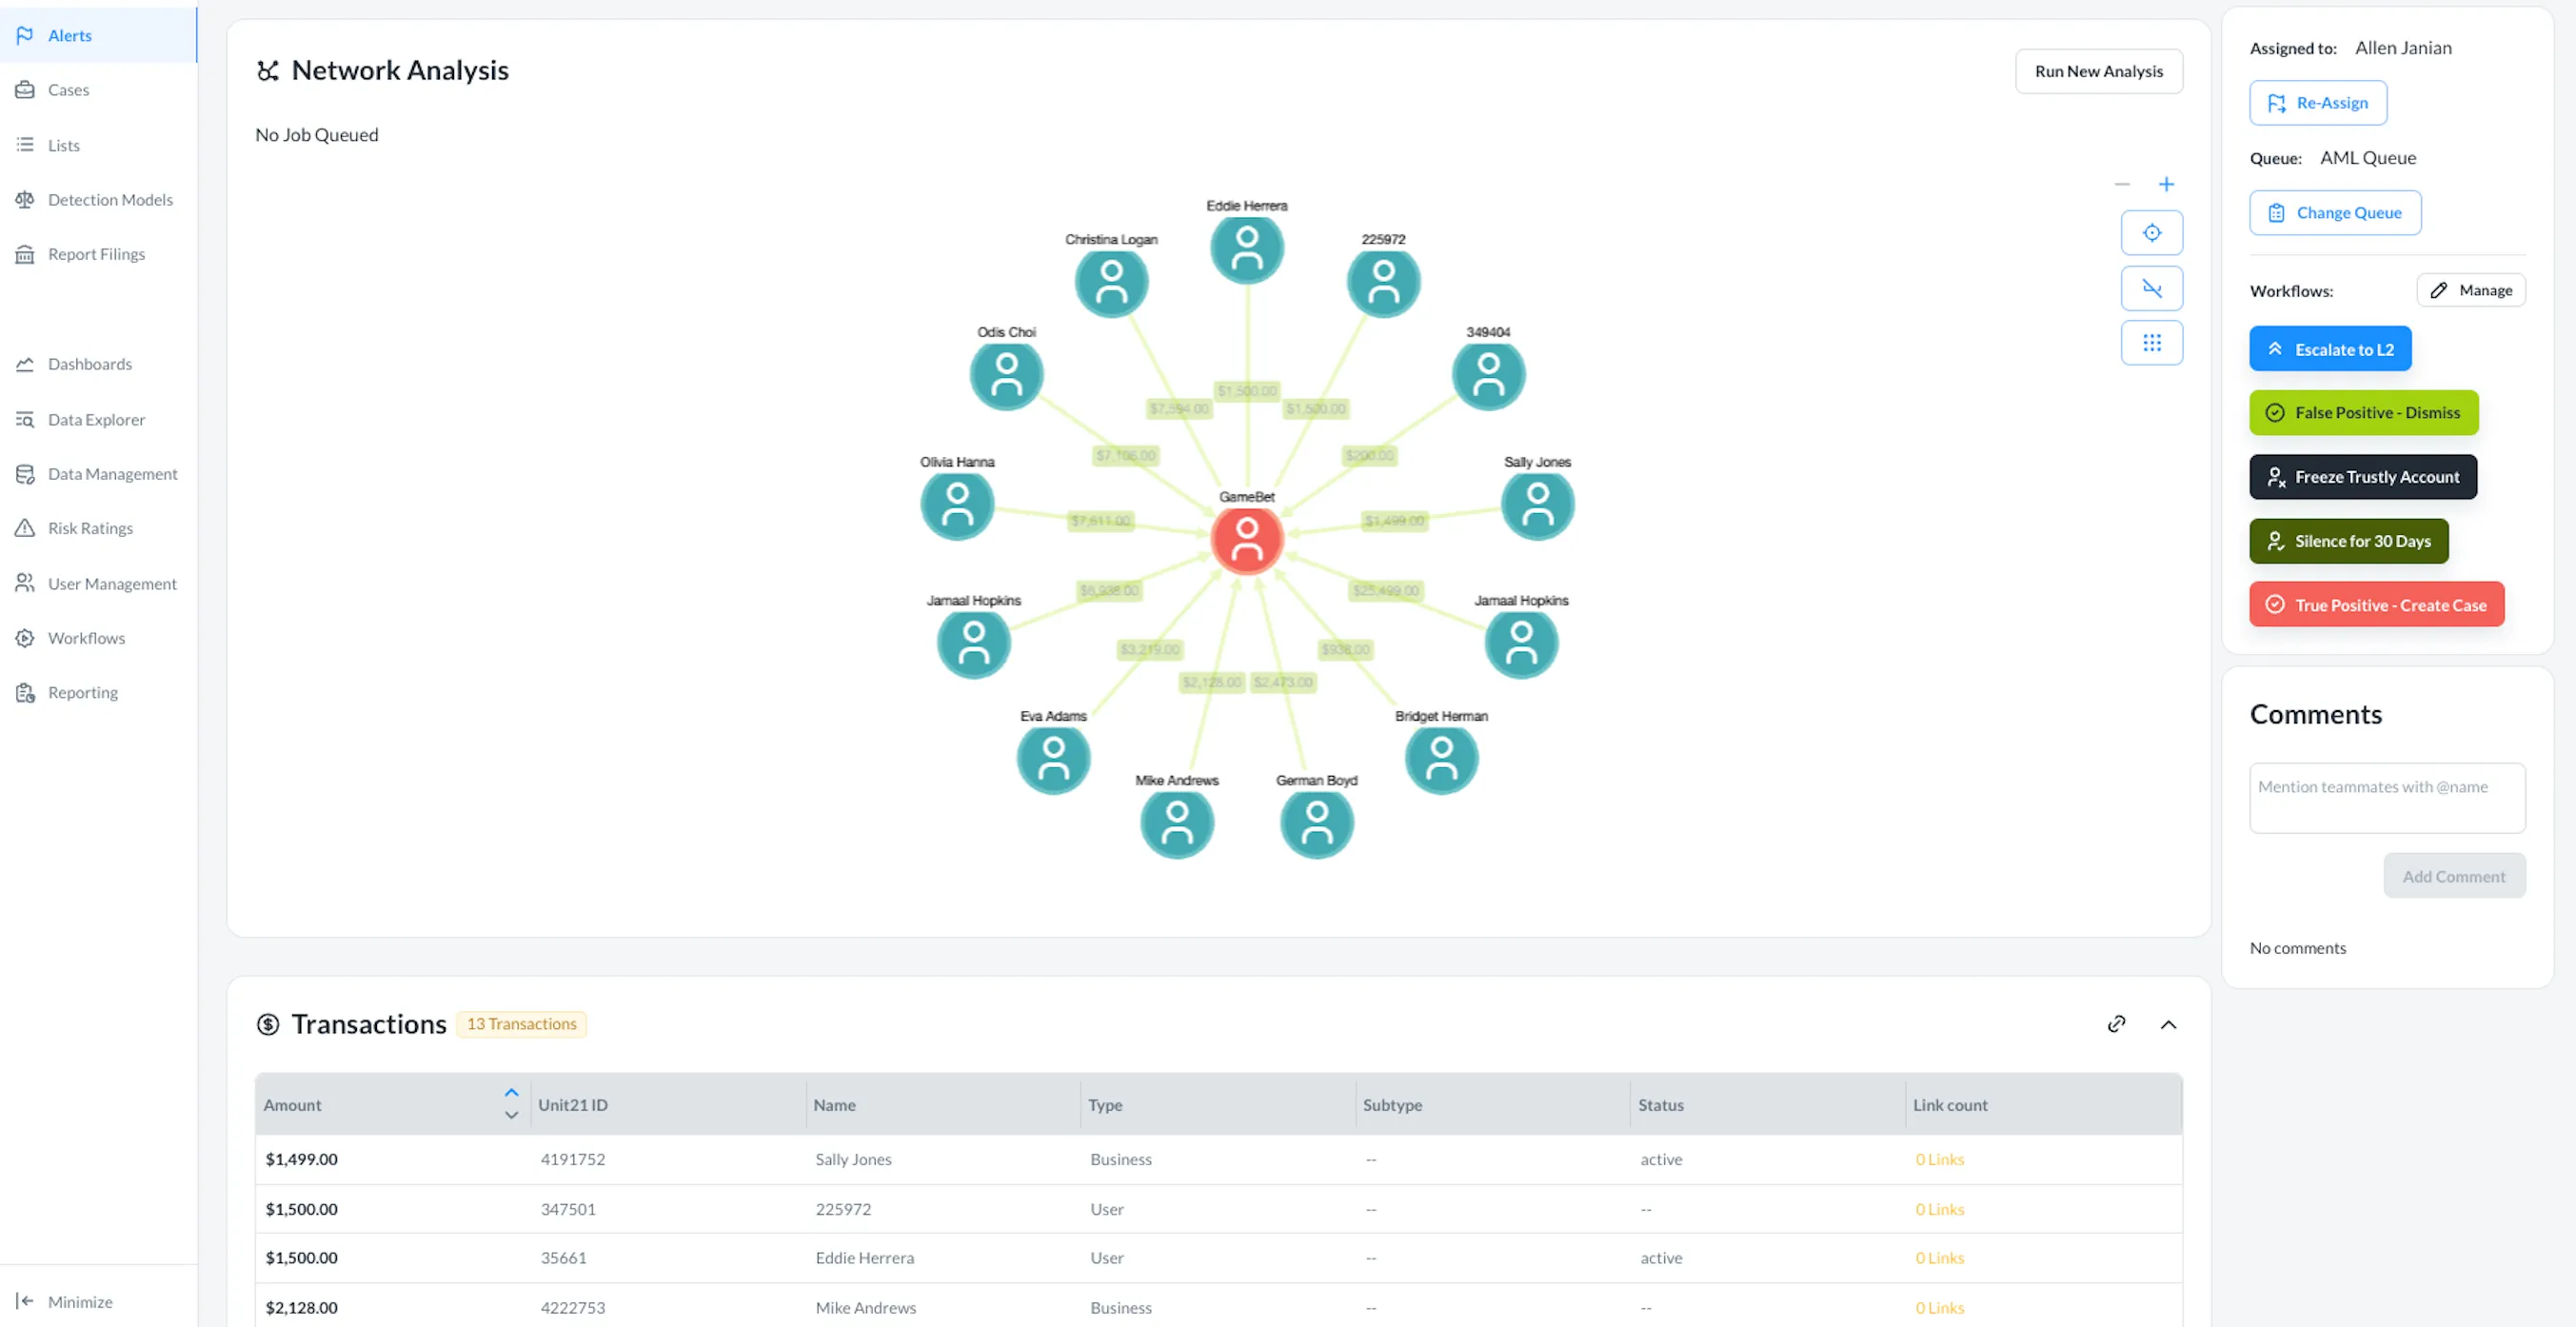Sort Amount column descending arrow
Viewport: 2576px width, 1327px height.
pos(511,1115)
